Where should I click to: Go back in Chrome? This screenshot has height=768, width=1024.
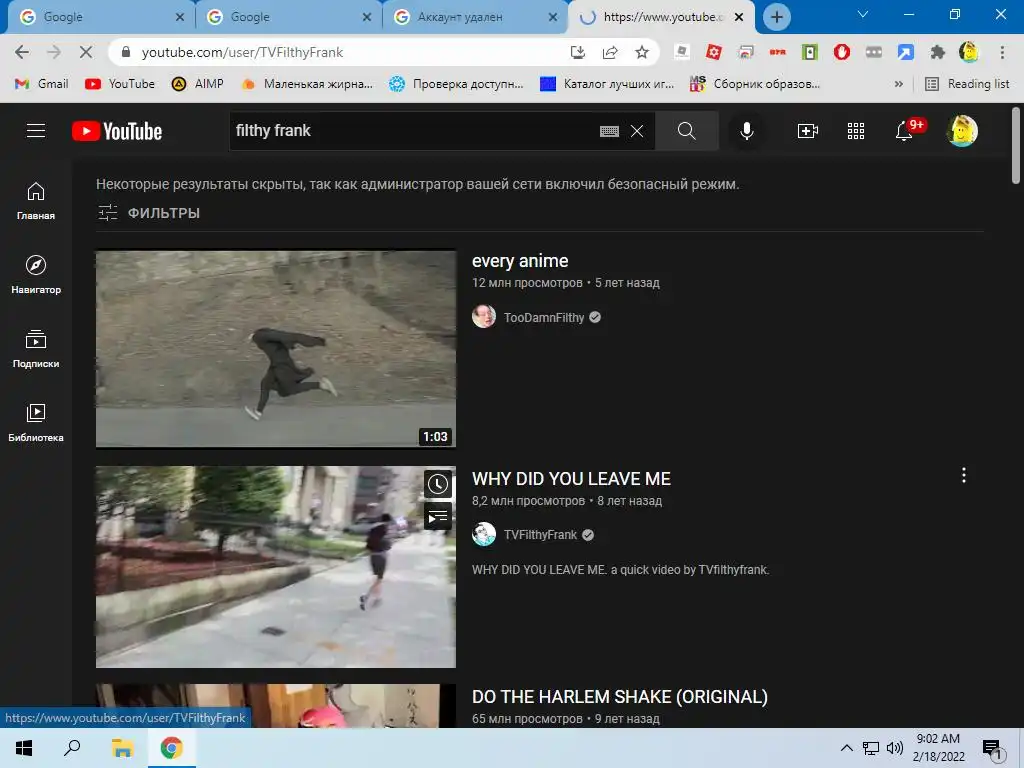22,52
